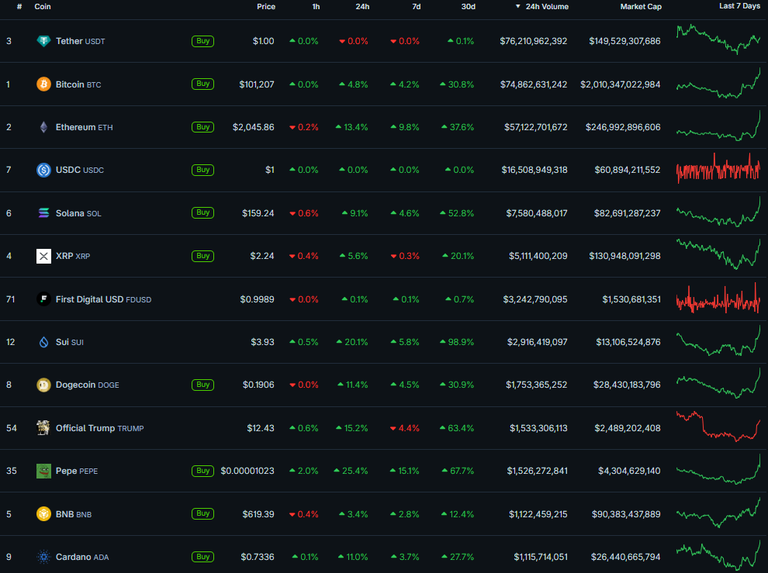The height and width of the screenshot is (573, 768).
Task: Open Tether 7-day sparkline chart
Action: pos(718,39)
